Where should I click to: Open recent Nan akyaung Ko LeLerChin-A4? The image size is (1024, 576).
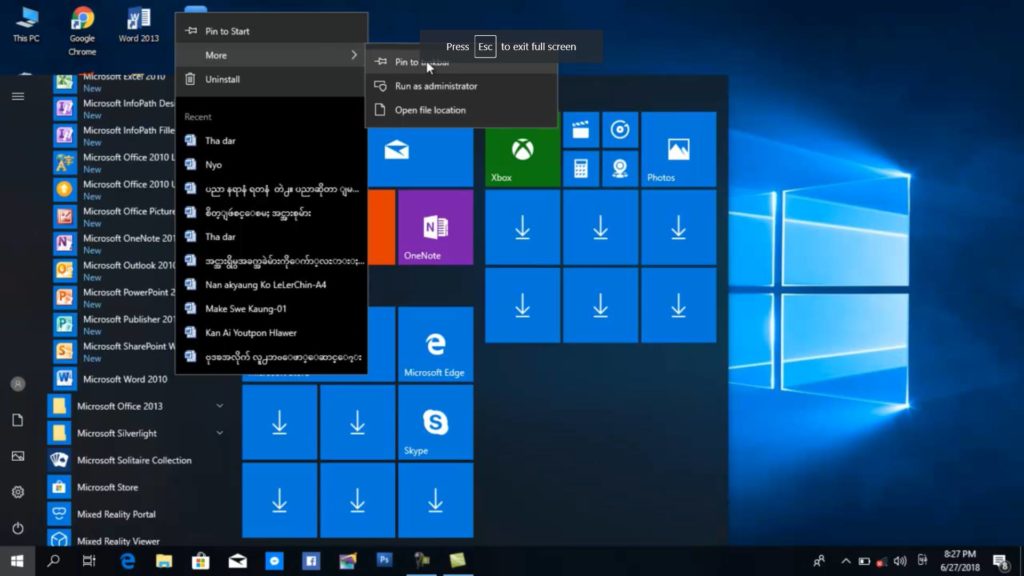[271, 285]
